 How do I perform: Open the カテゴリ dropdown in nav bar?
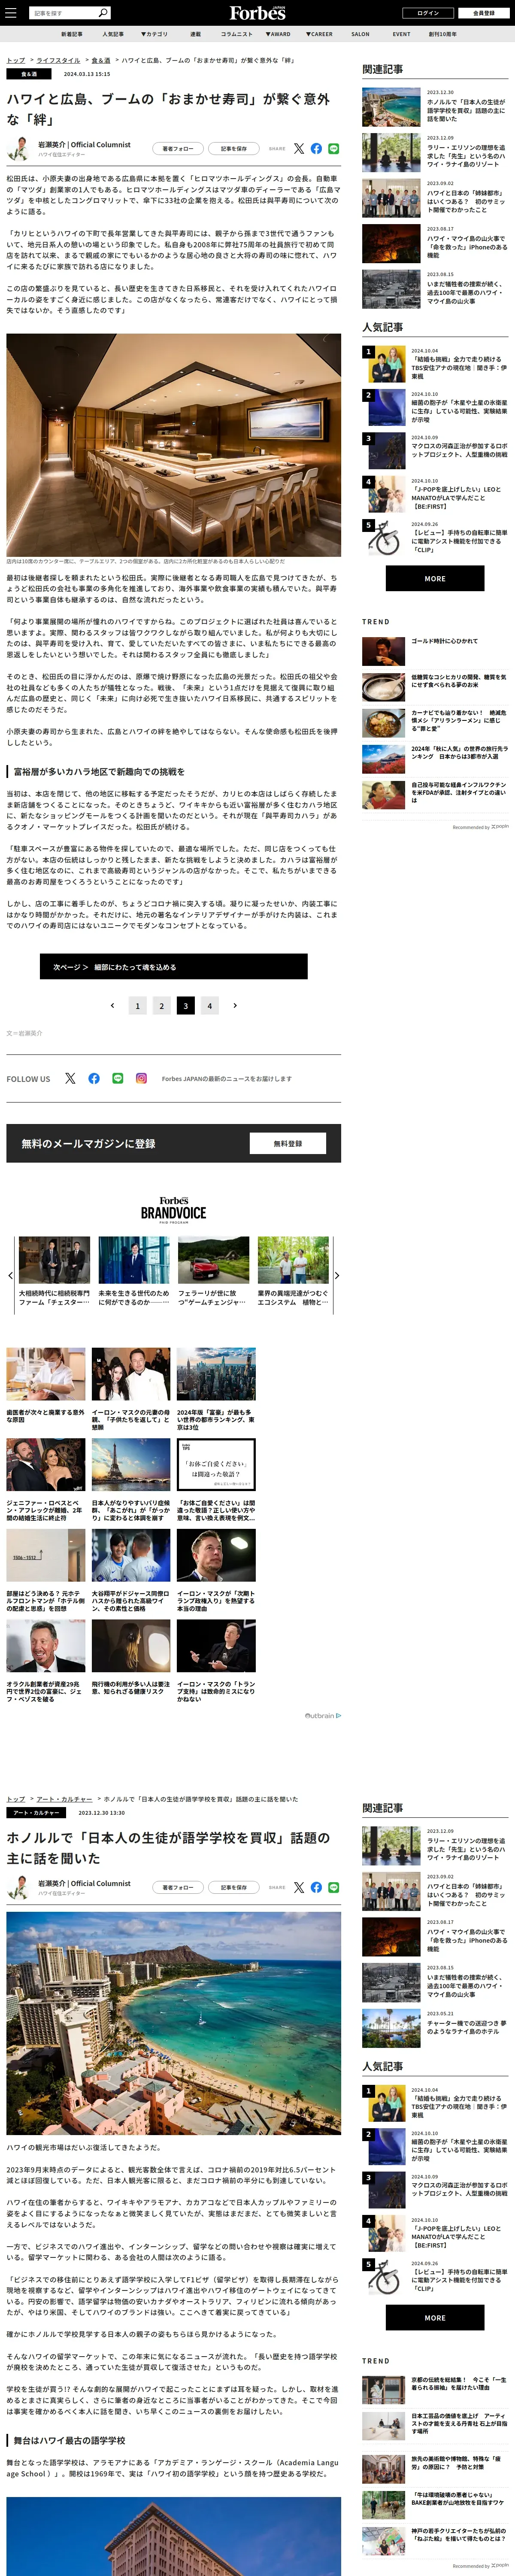tap(154, 34)
